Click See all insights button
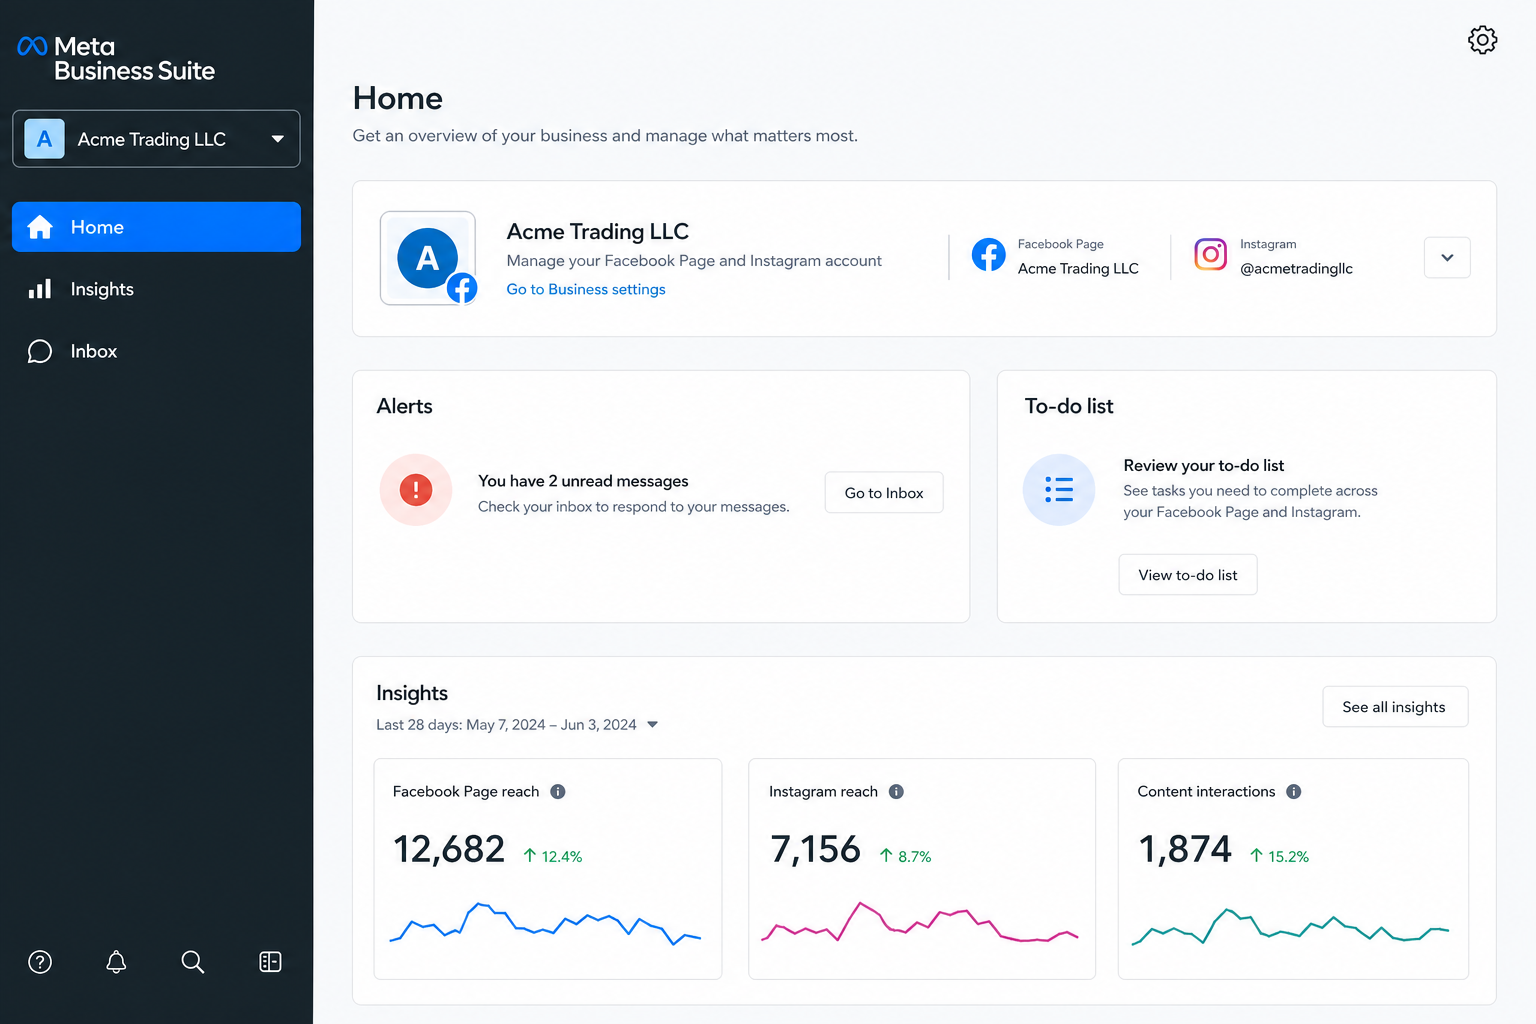 coord(1394,707)
